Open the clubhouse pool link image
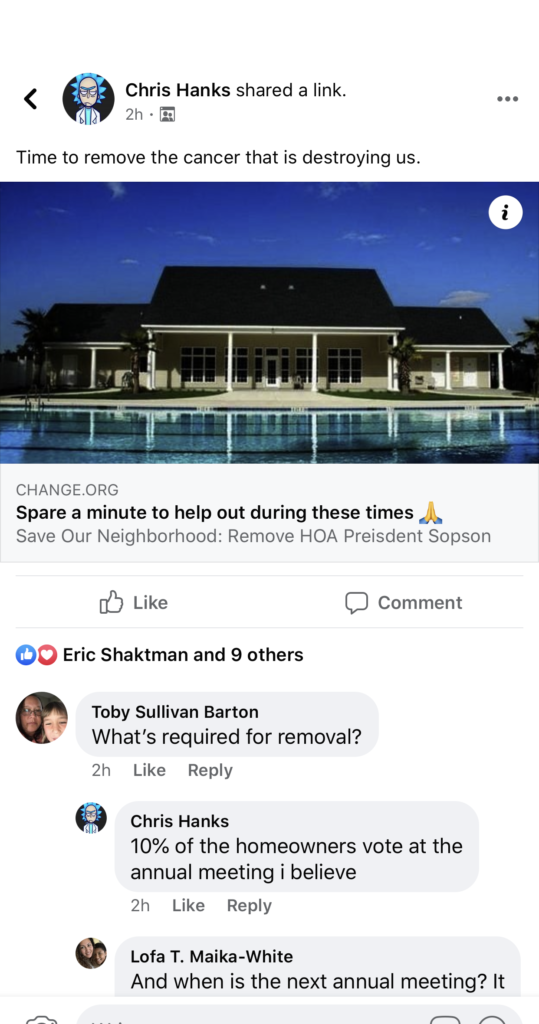539x1024 pixels. 269,323
